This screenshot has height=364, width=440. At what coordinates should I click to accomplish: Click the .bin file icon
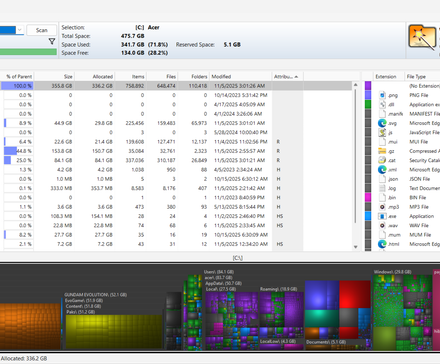tap(382, 198)
